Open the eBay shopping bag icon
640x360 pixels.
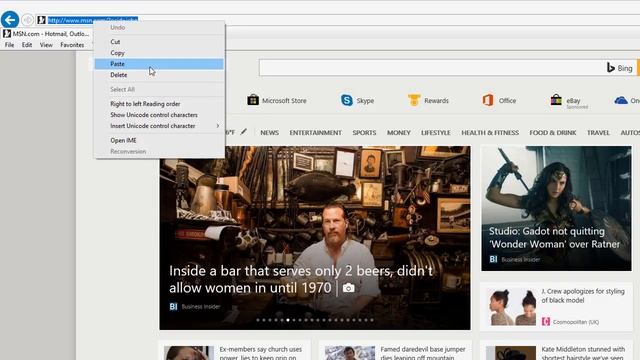tap(556, 100)
